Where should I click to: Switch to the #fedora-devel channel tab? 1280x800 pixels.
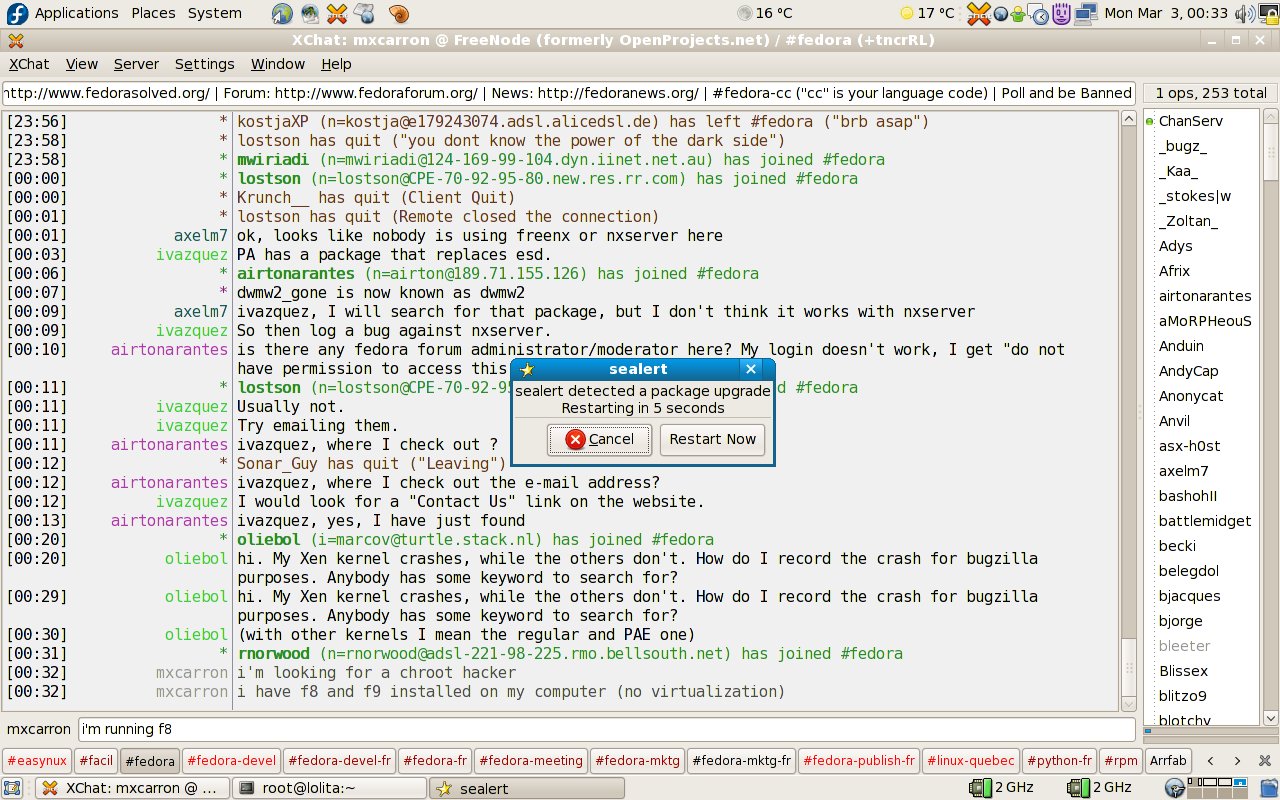pyautogui.click(x=231, y=761)
